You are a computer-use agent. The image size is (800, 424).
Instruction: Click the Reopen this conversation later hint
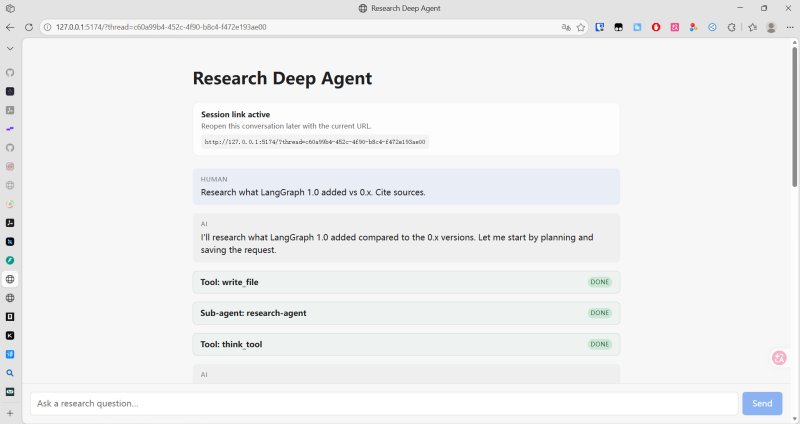pos(286,126)
